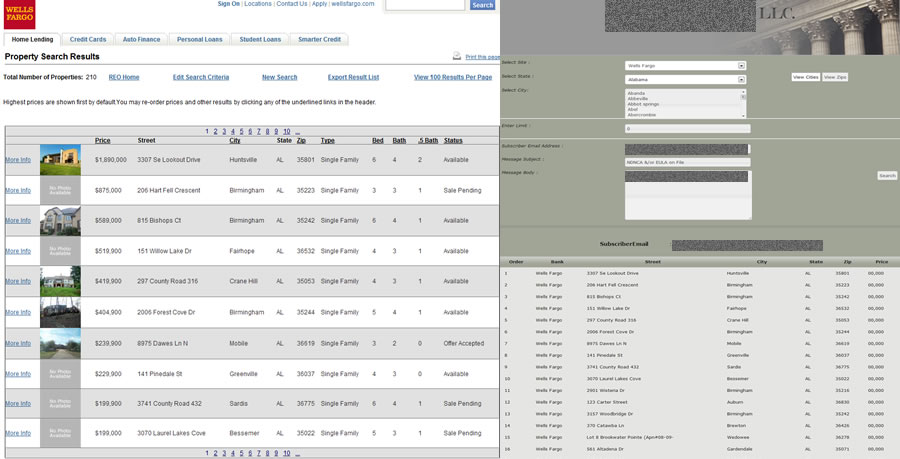Click the Apply link in the header
The image size is (900, 459).
pos(319,3)
